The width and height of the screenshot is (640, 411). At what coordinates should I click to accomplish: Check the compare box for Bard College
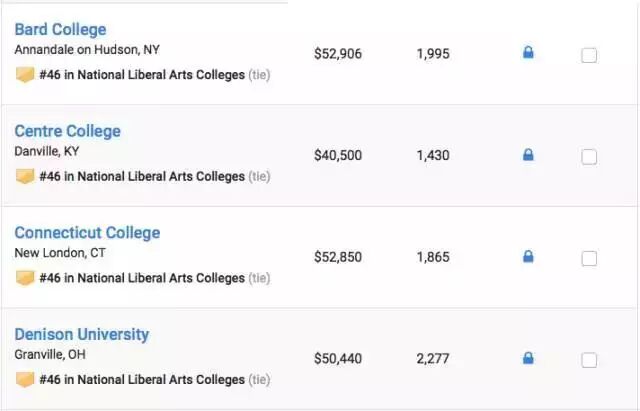[x=589, y=55]
